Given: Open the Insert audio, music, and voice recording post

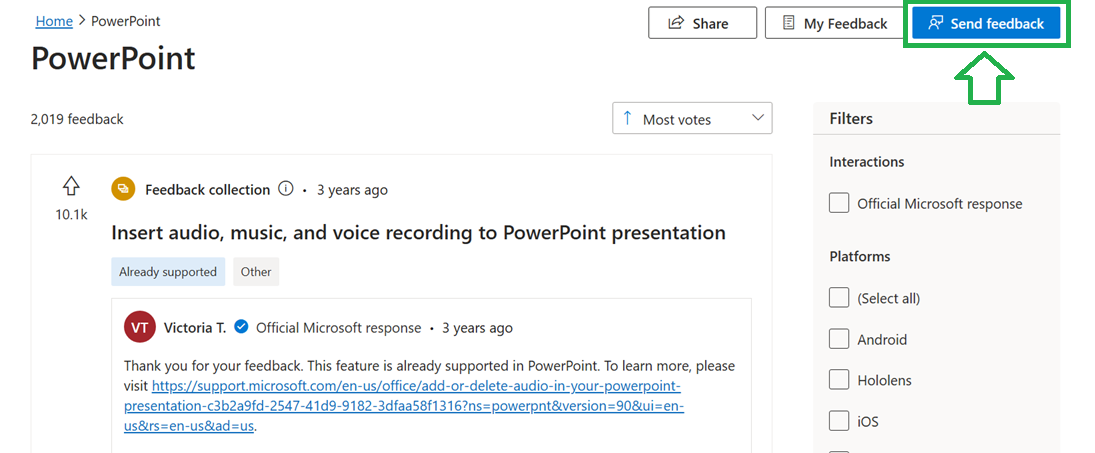Looking at the screenshot, I should pyautogui.click(x=418, y=232).
